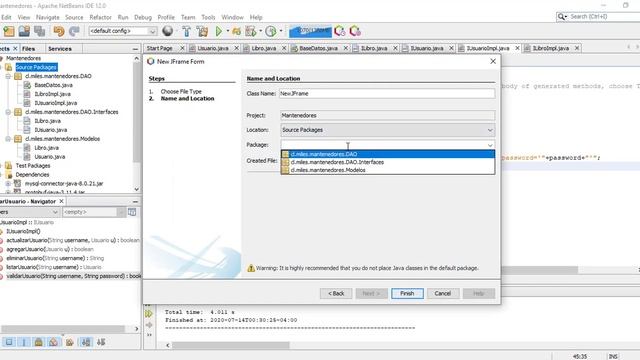
Task: Open the Window menu
Action: point(232,17)
